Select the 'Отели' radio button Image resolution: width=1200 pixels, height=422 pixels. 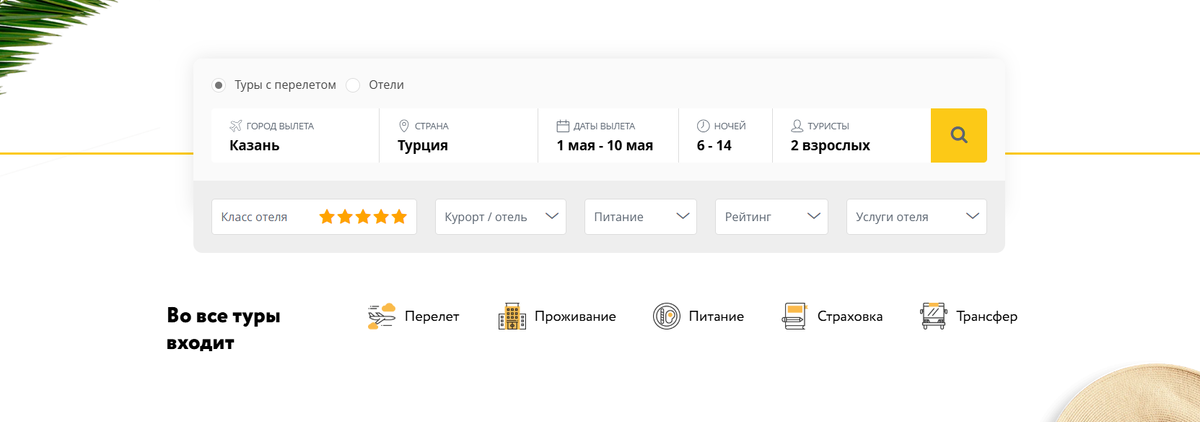pos(353,85)
